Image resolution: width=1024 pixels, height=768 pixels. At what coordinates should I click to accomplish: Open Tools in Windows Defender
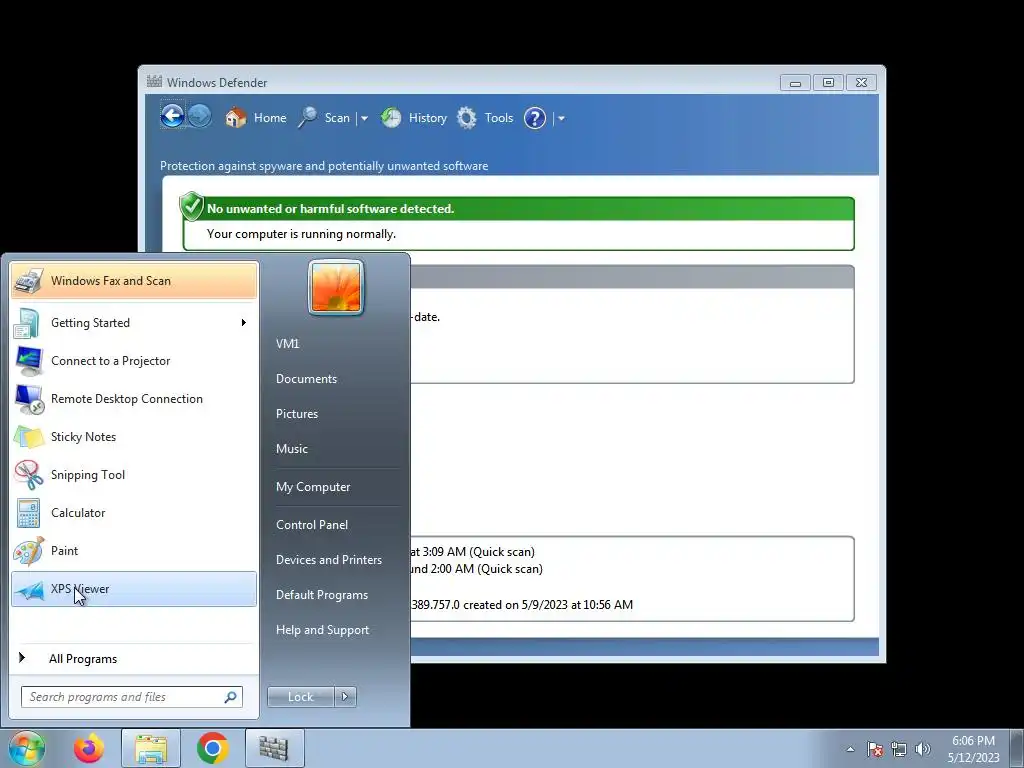485,118
